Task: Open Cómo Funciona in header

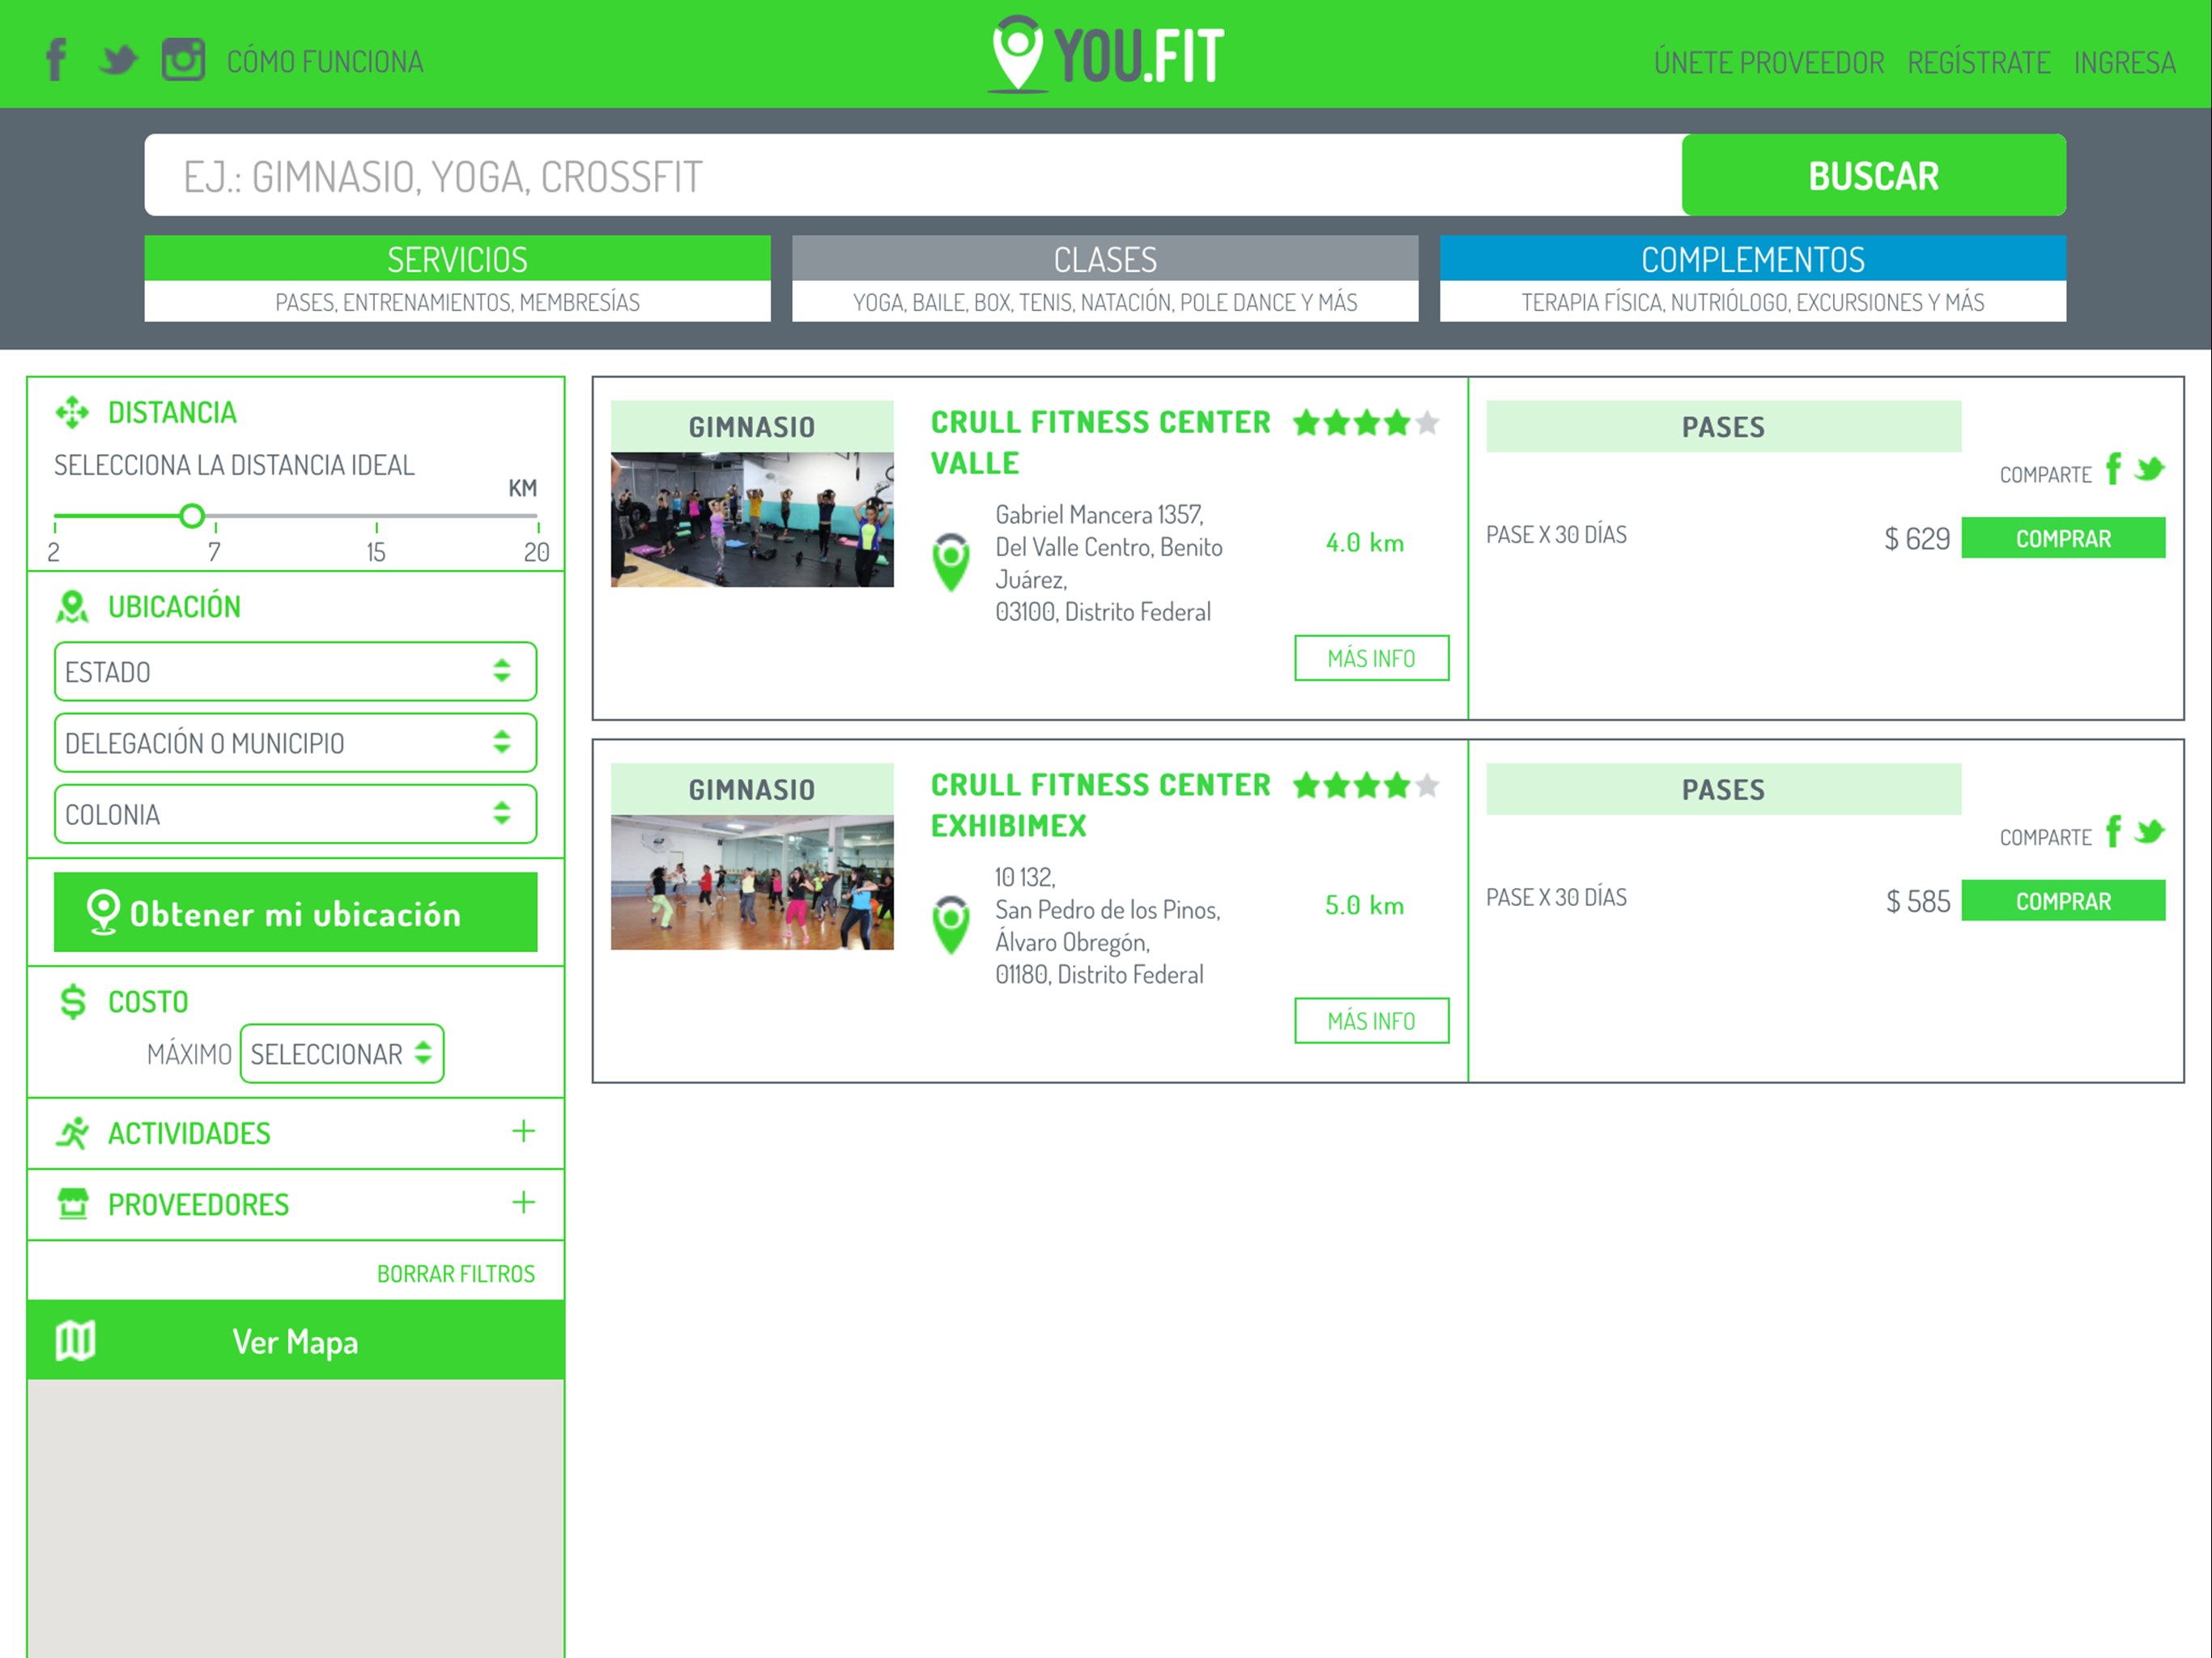Action: 325,62
